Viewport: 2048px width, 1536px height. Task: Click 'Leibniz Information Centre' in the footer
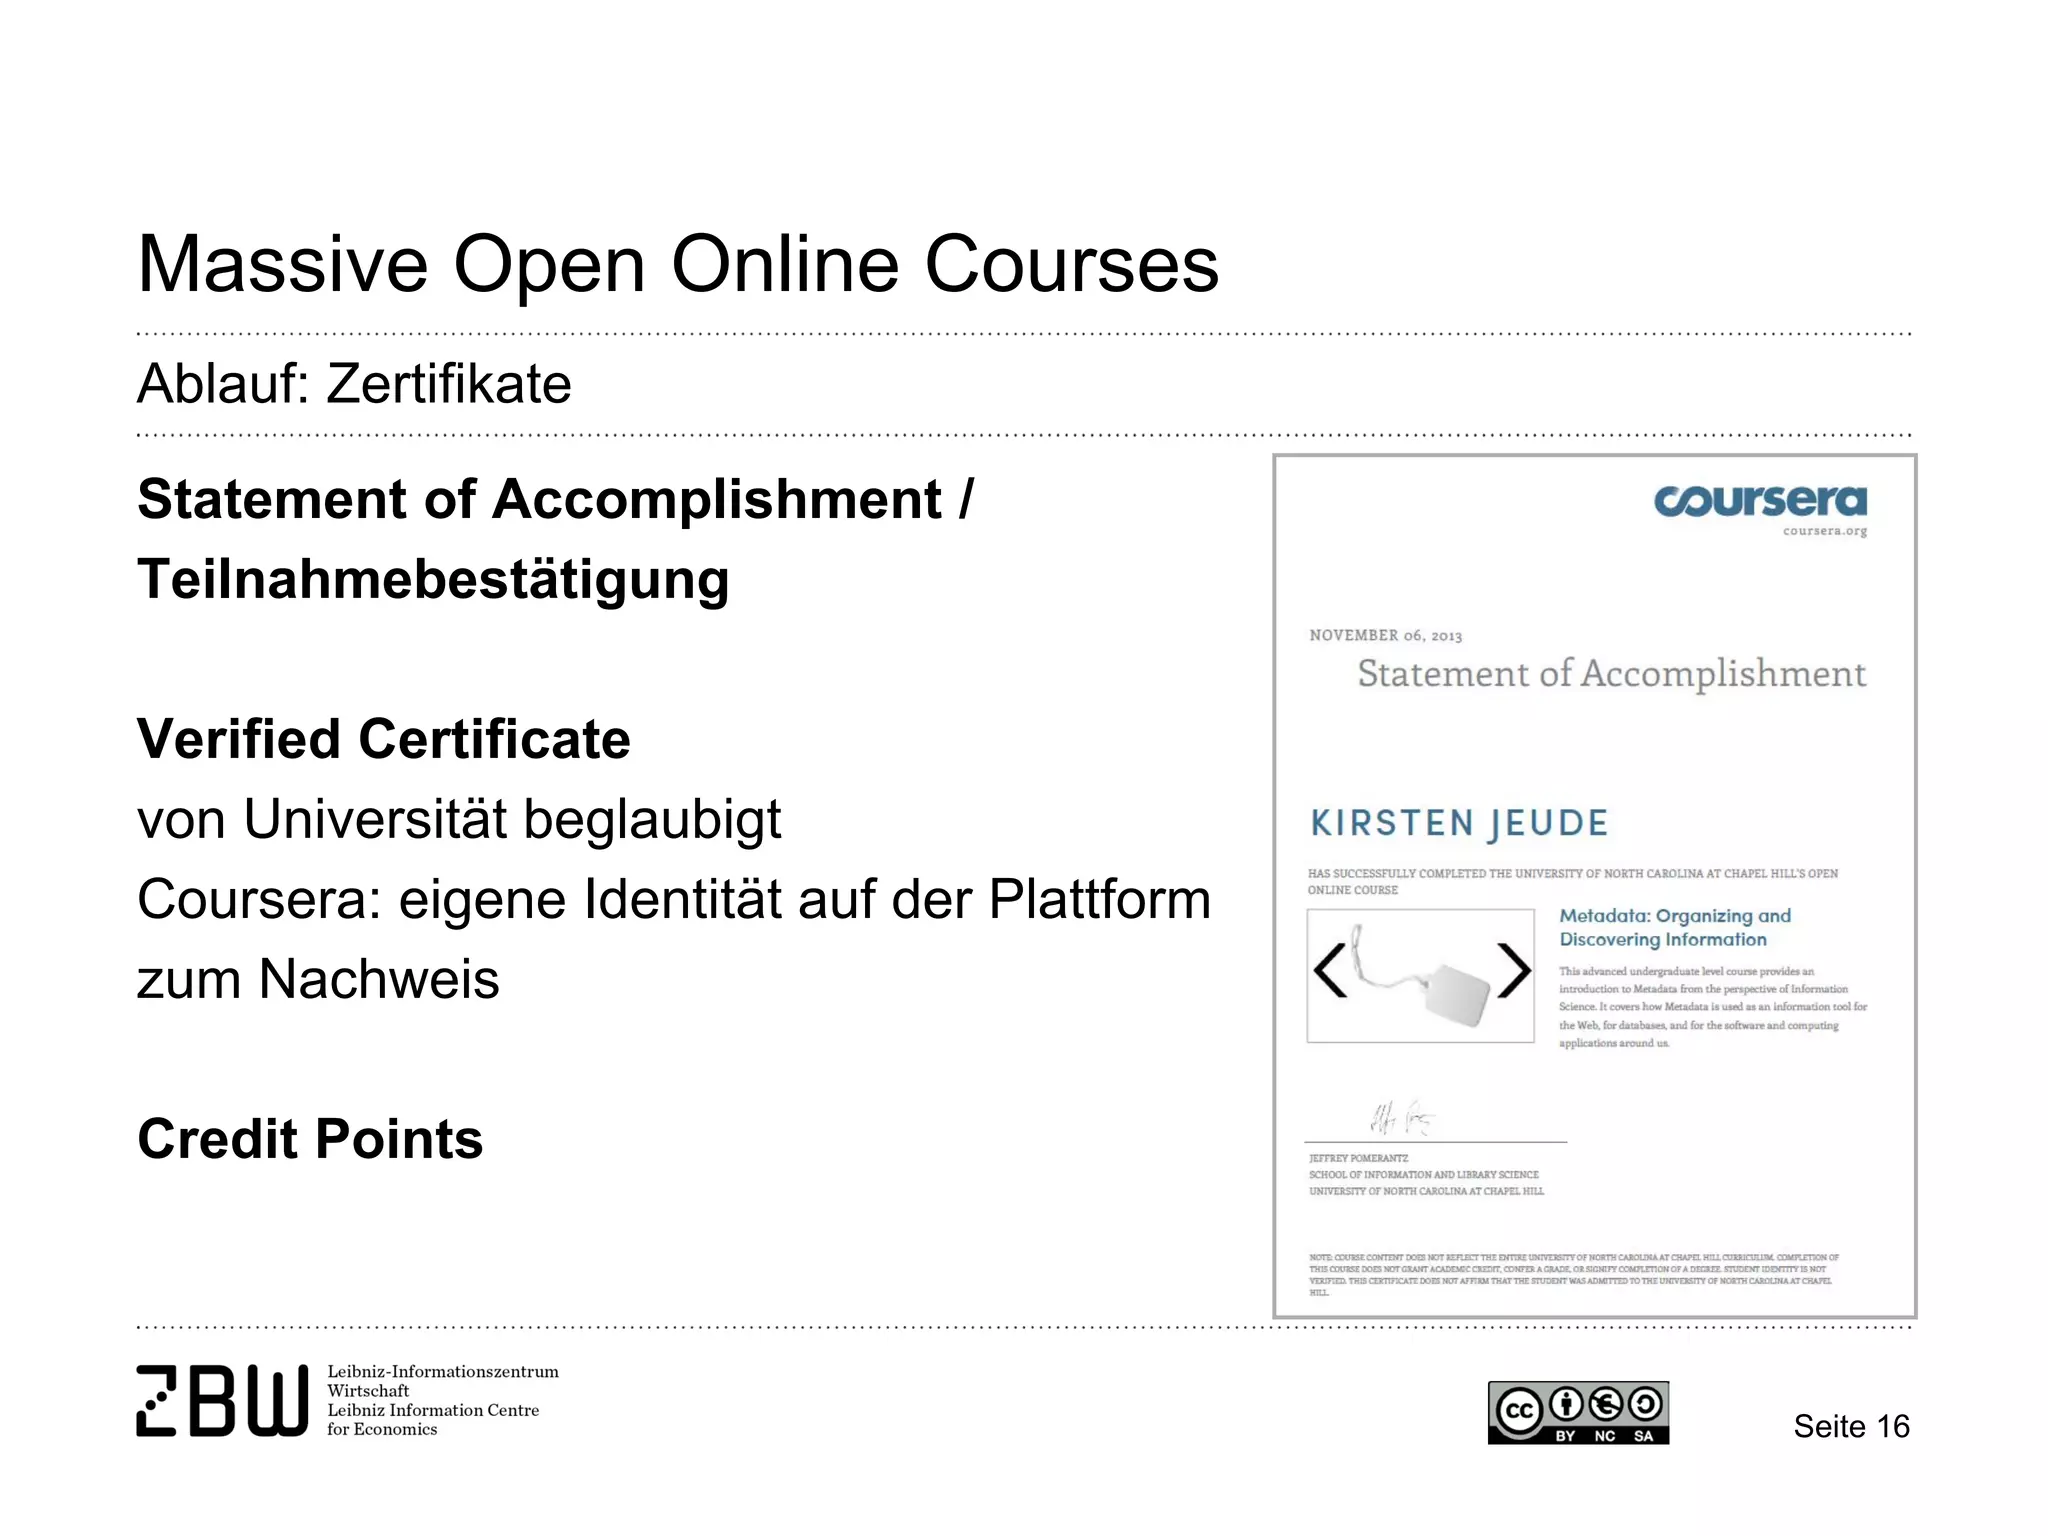tap(433, 1410)
